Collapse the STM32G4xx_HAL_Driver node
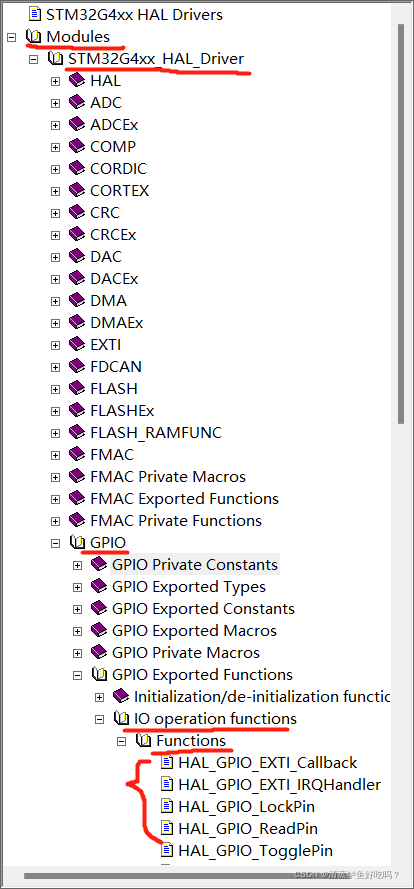This screenshot has height=889, width=414. (x=33, y=59)
